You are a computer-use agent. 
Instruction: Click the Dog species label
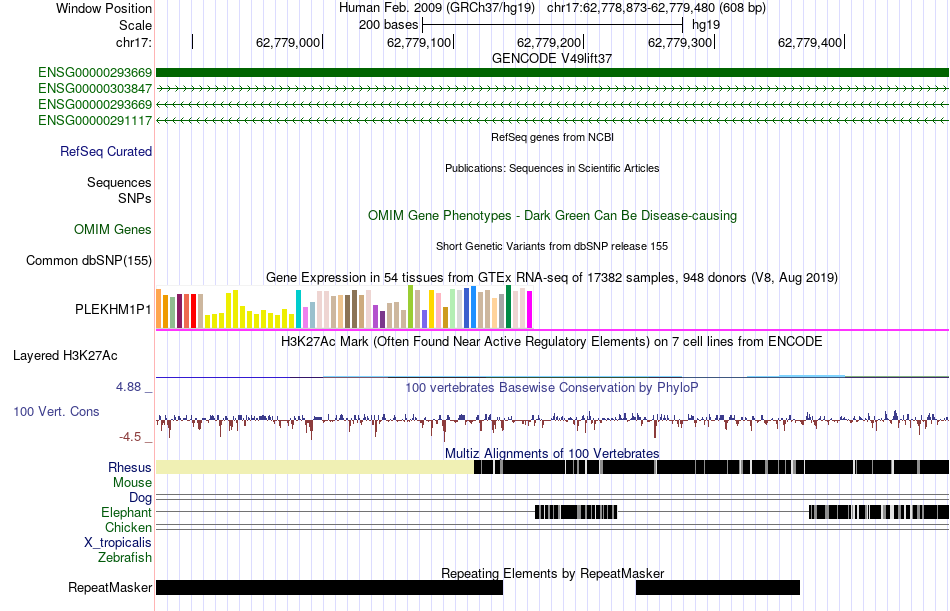click(x=141, y=498)
